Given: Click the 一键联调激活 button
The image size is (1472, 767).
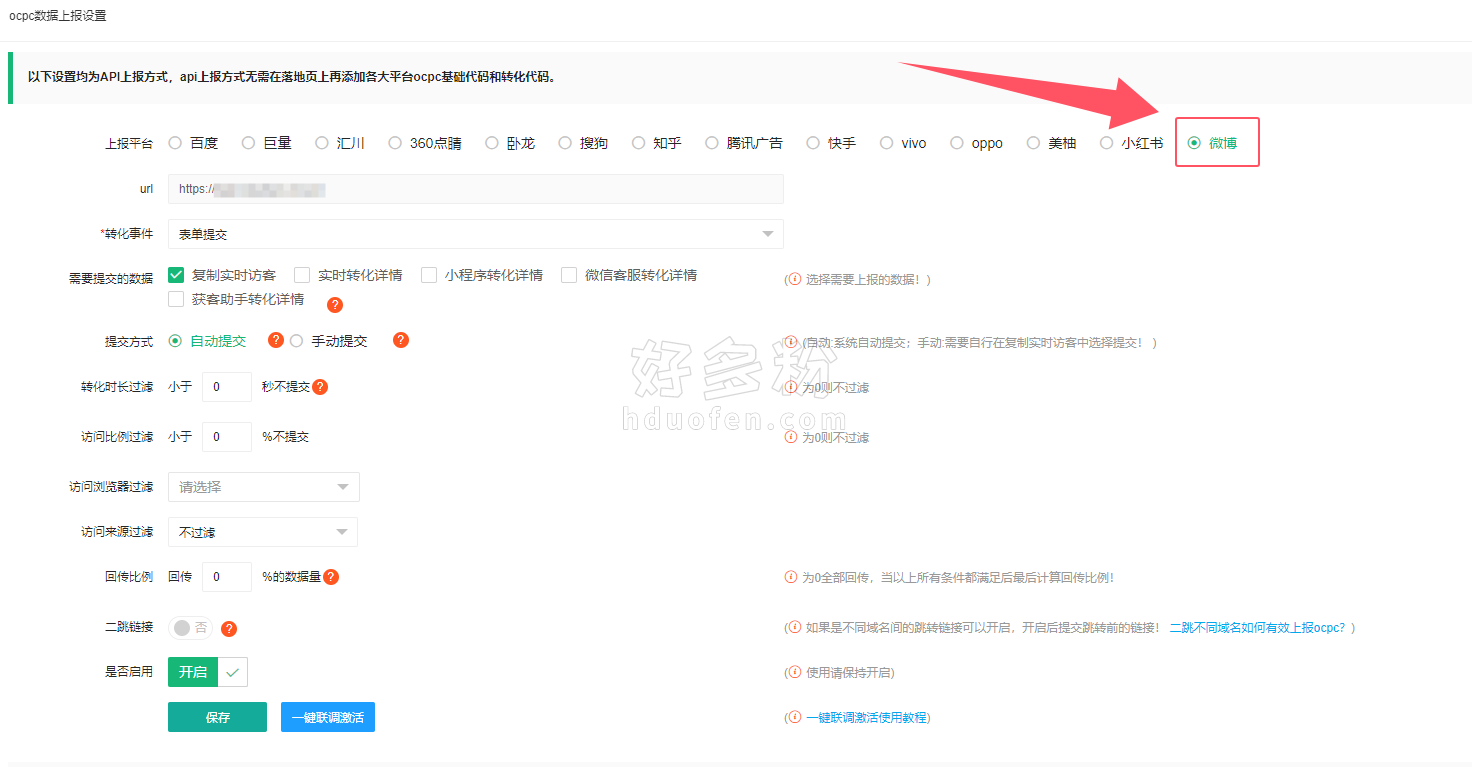Looking at the screenshot, I should tap(328, 717).
